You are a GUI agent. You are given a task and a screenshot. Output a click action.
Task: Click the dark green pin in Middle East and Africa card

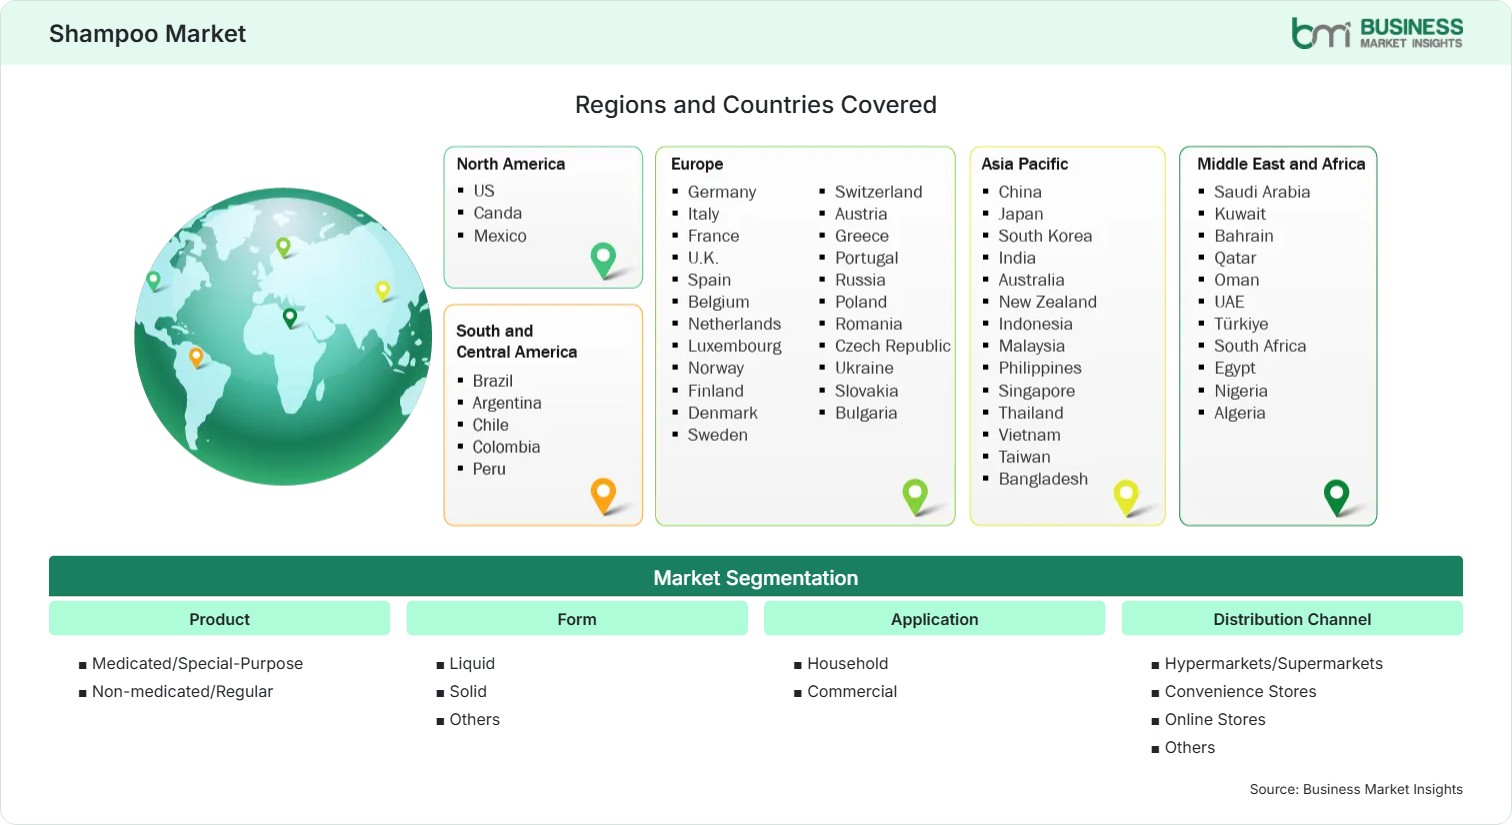tap(1336, 497)
